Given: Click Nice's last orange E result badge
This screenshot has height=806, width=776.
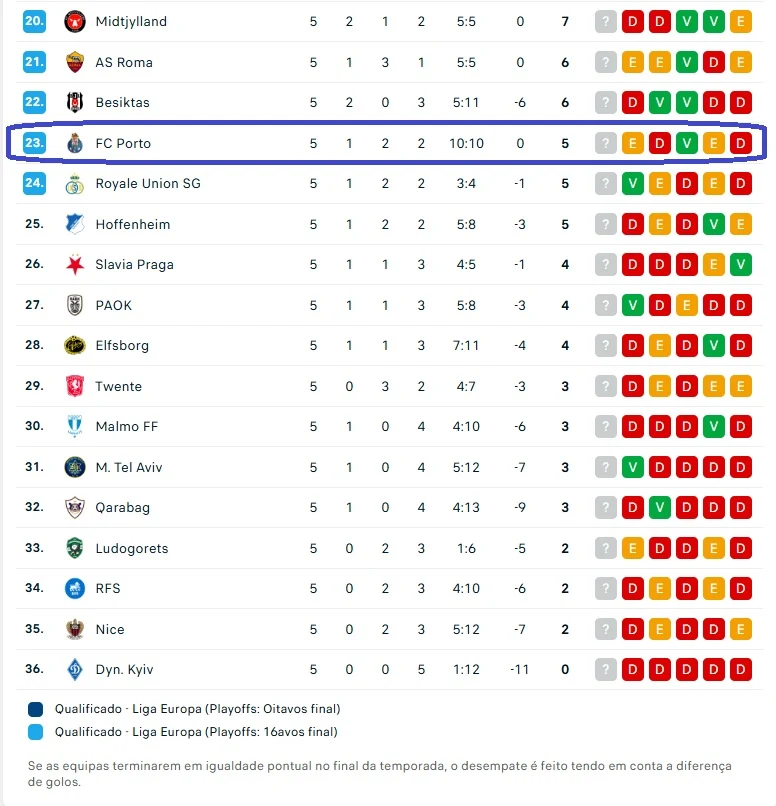Looking at the screenshot, I should 741,629.
